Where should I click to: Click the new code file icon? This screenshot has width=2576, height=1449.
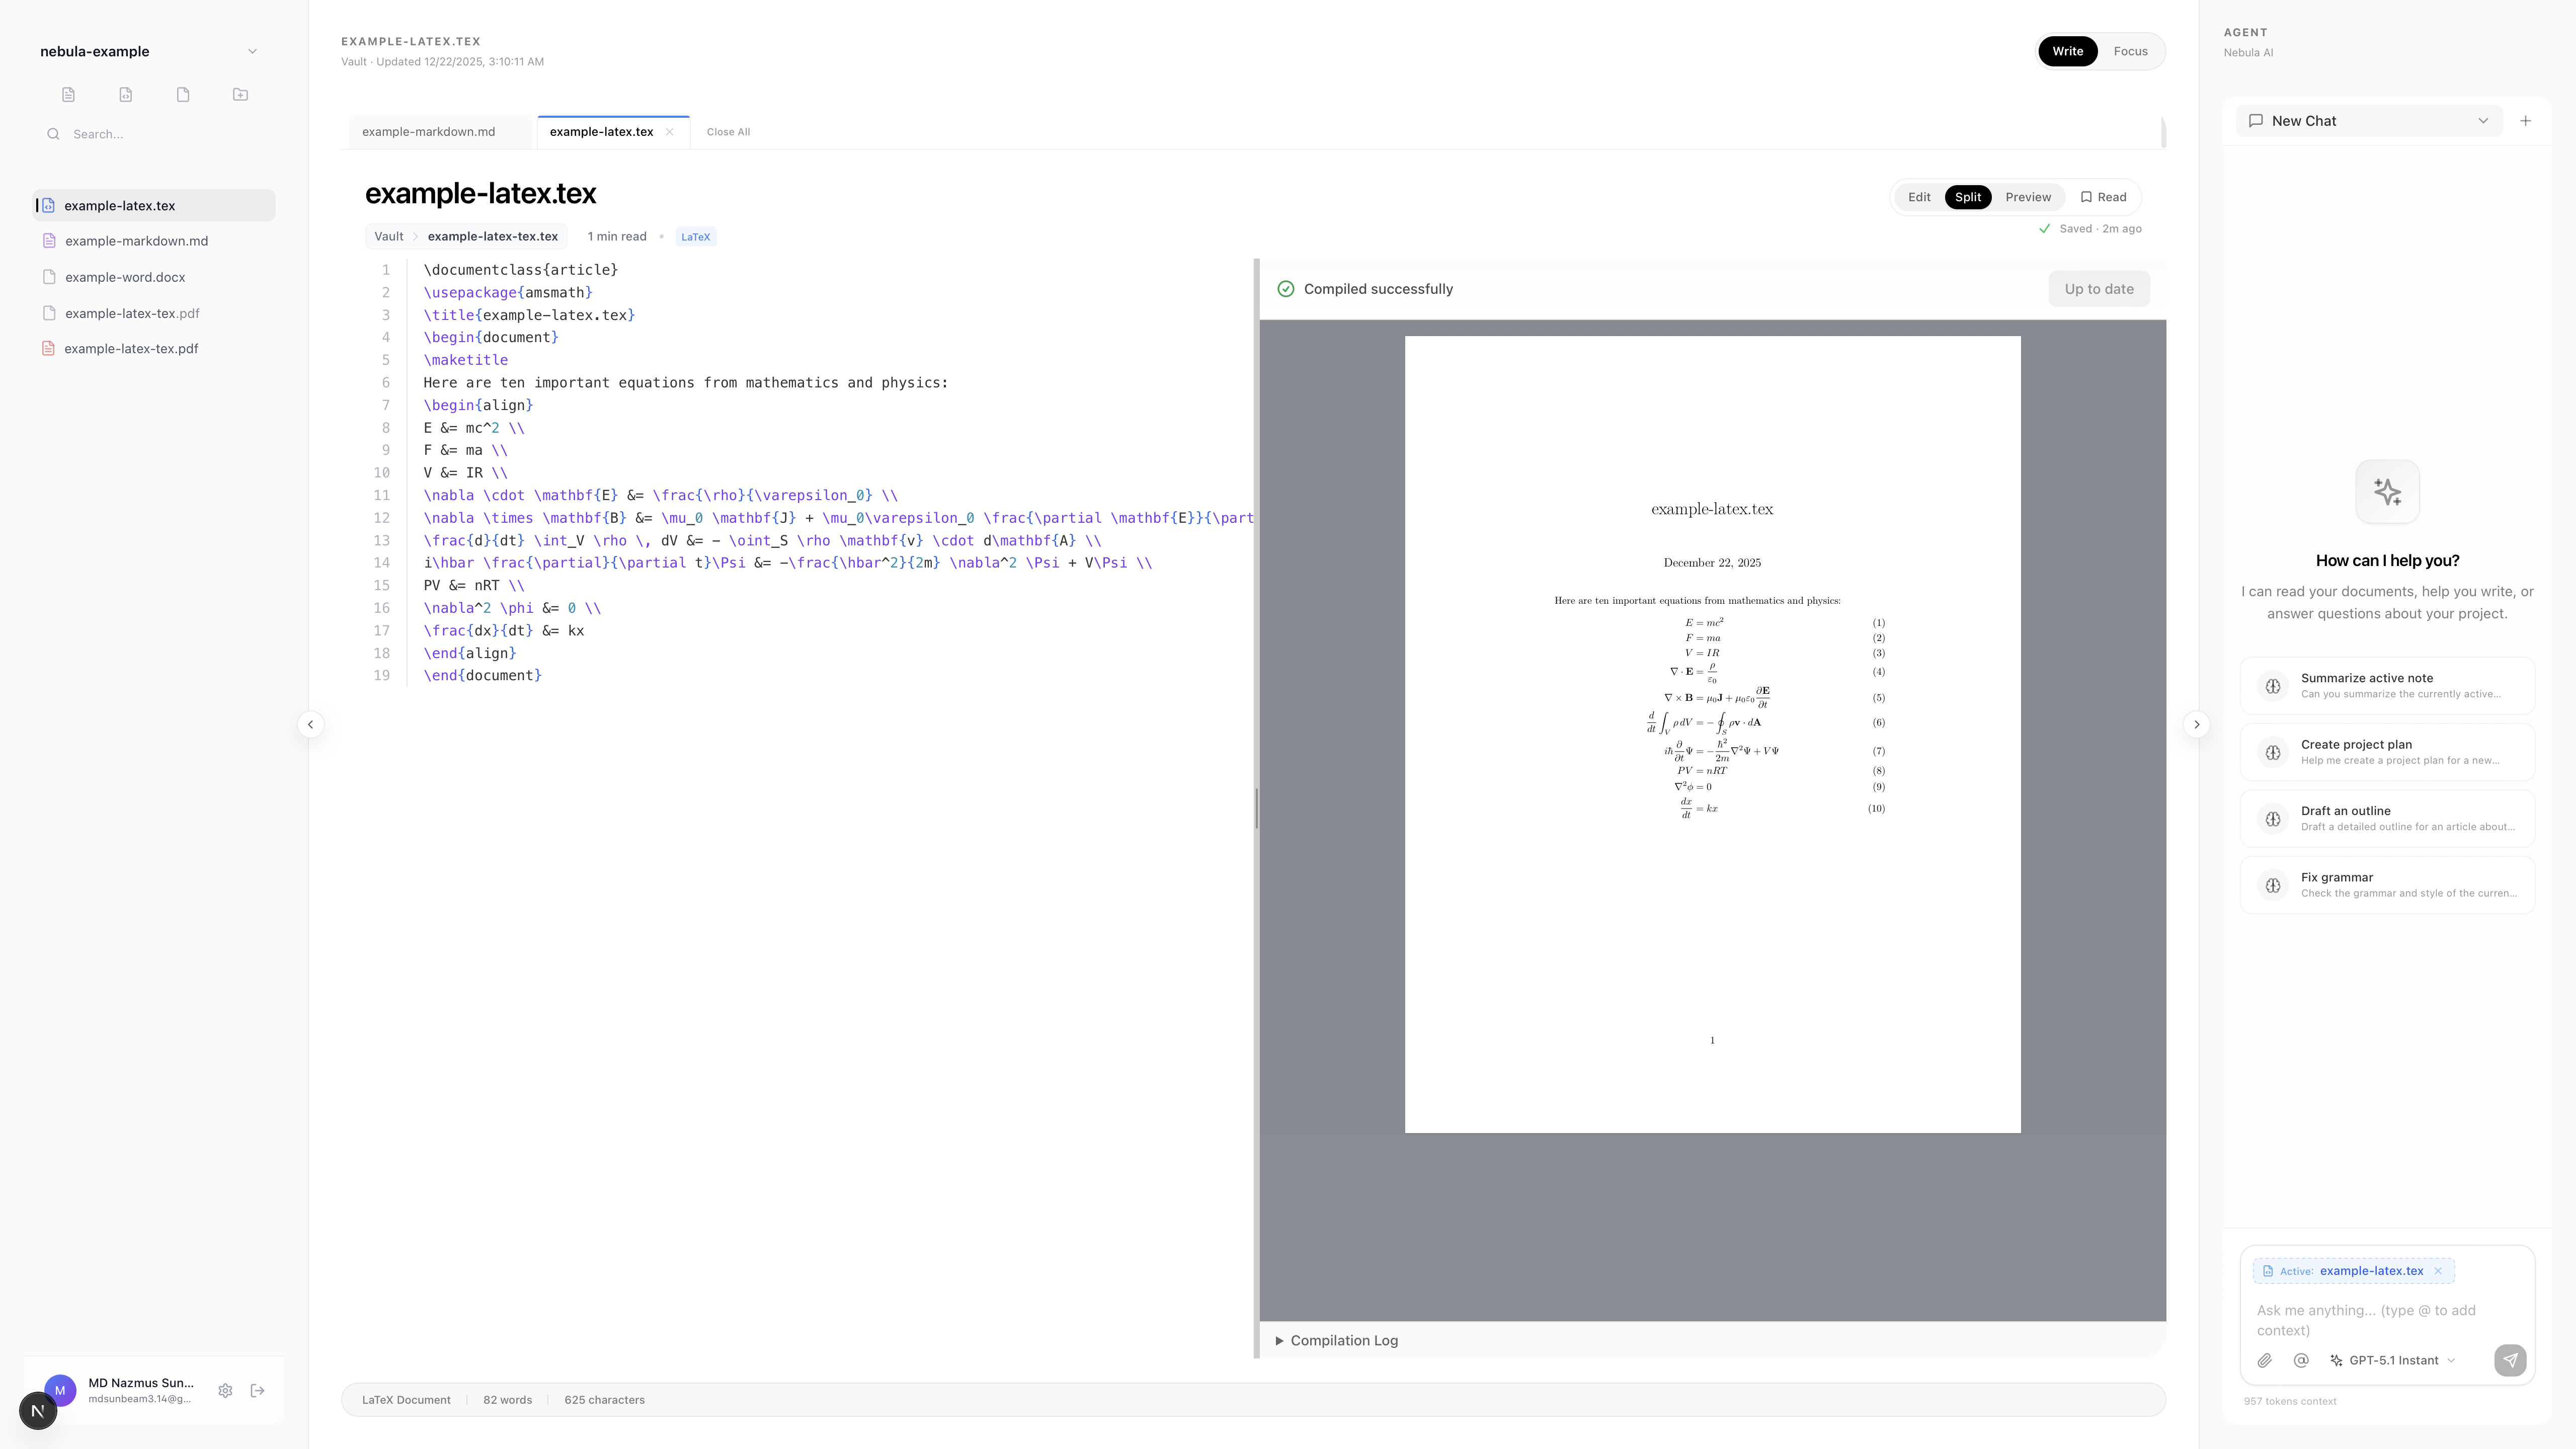[125, 94]
